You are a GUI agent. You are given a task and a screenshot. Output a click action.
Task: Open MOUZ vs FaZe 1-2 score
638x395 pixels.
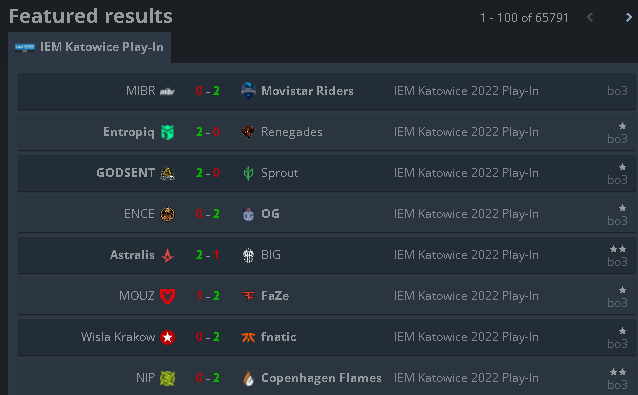pos(208,296)
